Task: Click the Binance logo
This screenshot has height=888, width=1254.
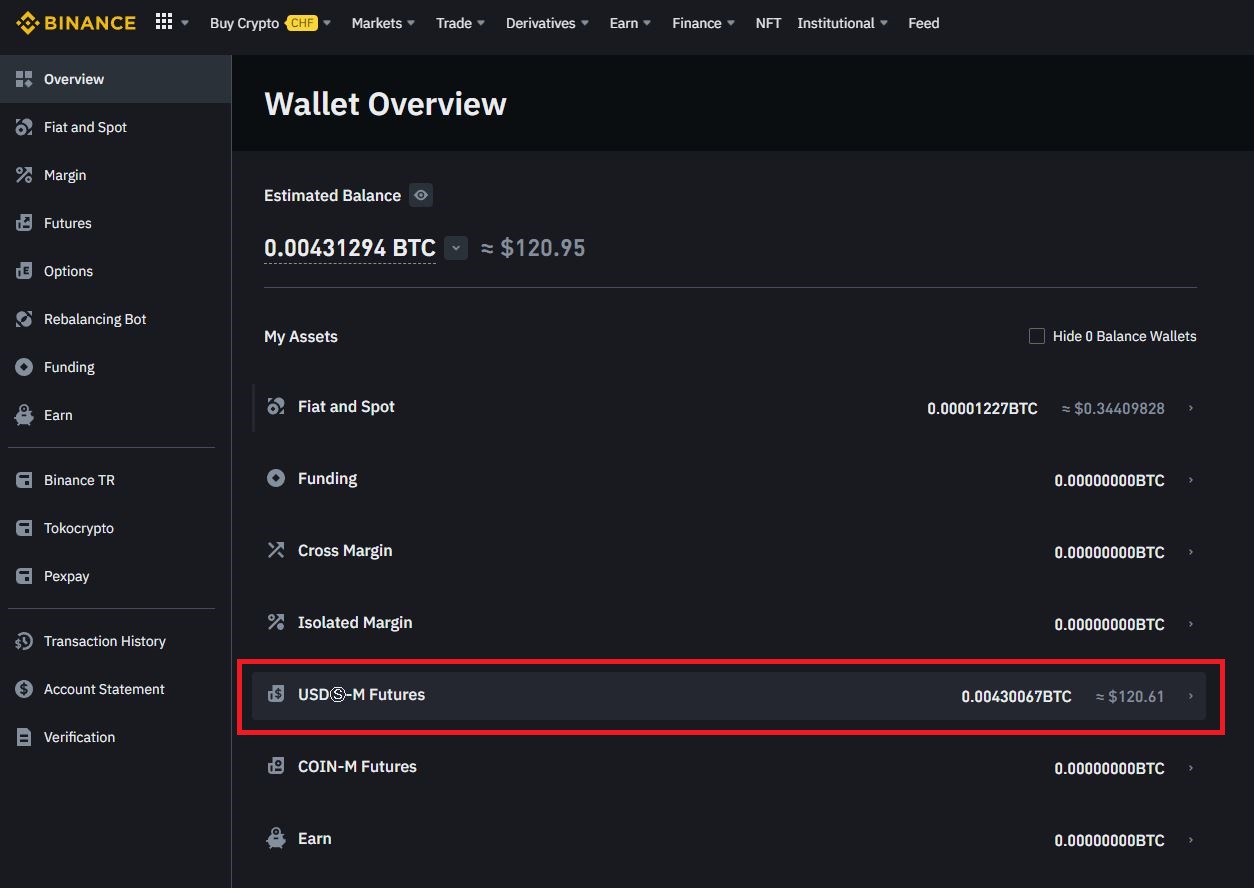Action: [x=76, y=23]
